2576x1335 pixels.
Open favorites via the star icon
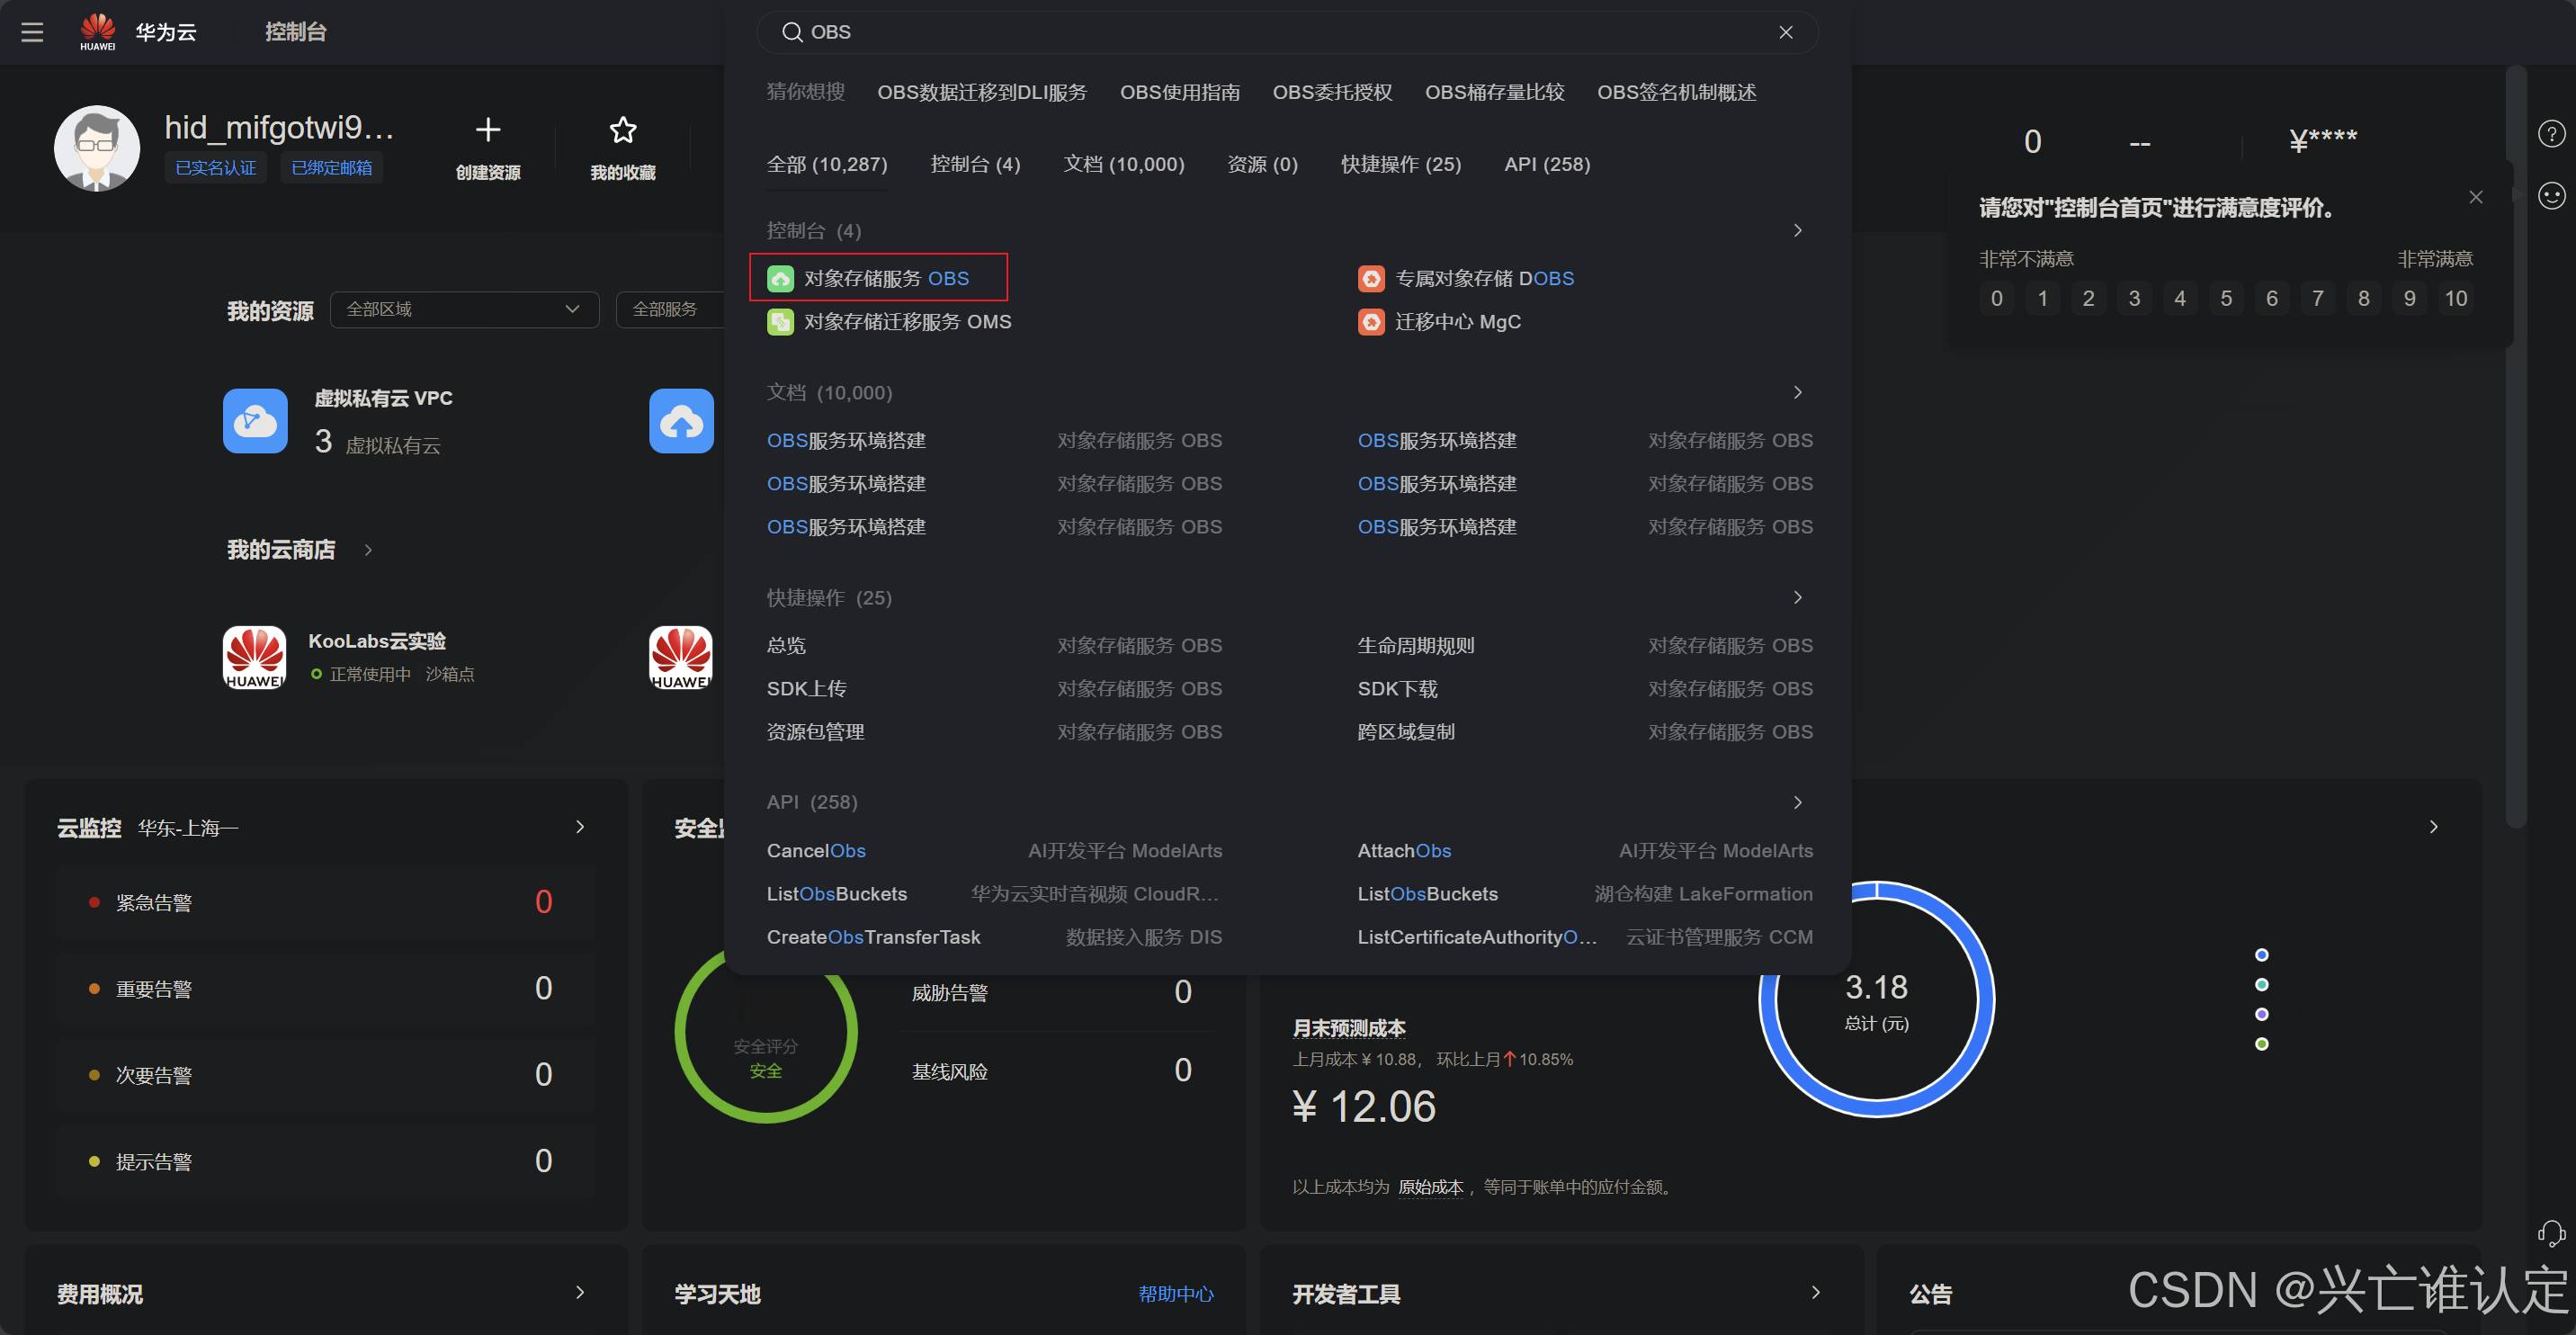[x=623, y=130]
